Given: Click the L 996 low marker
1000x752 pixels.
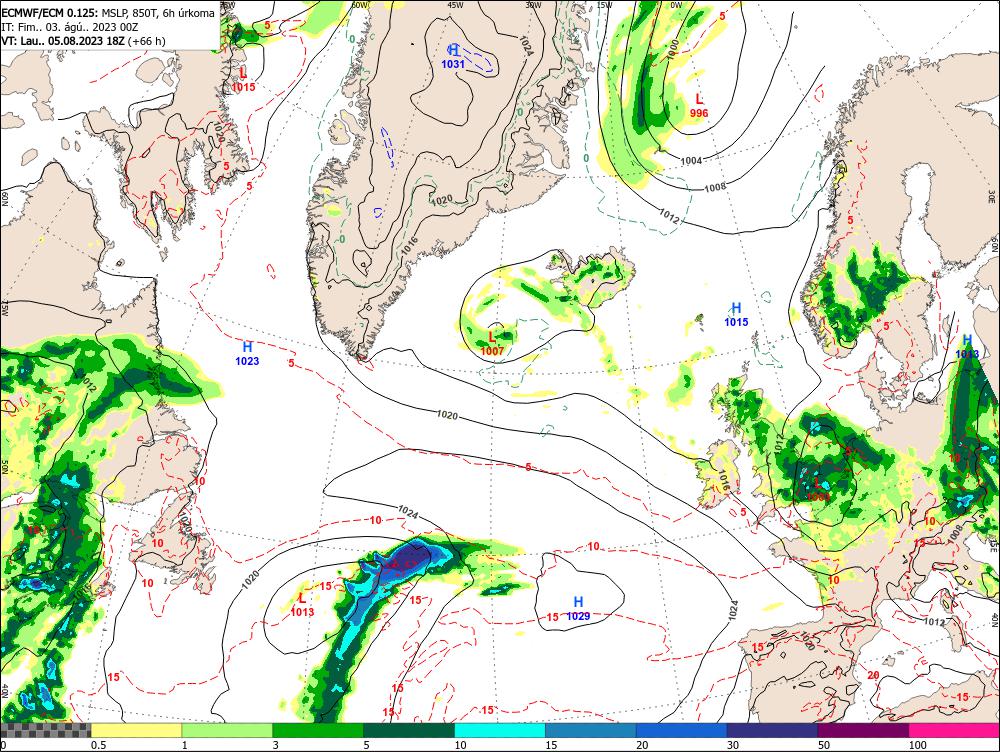Looking at the screenshot, I should pos(699,105).
